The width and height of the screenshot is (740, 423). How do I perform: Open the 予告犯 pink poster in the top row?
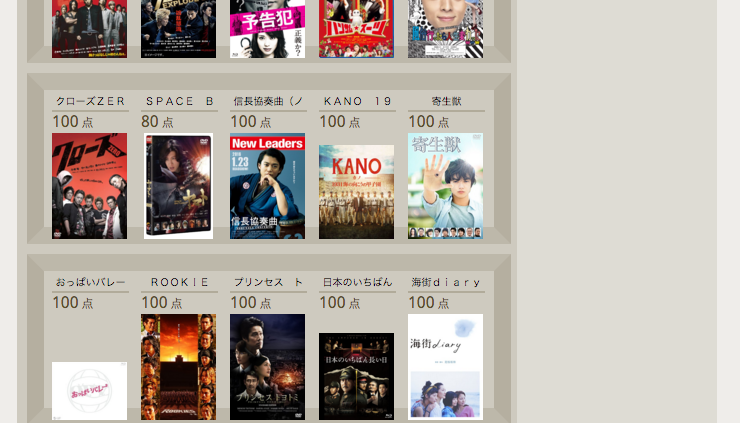[267, 29]
